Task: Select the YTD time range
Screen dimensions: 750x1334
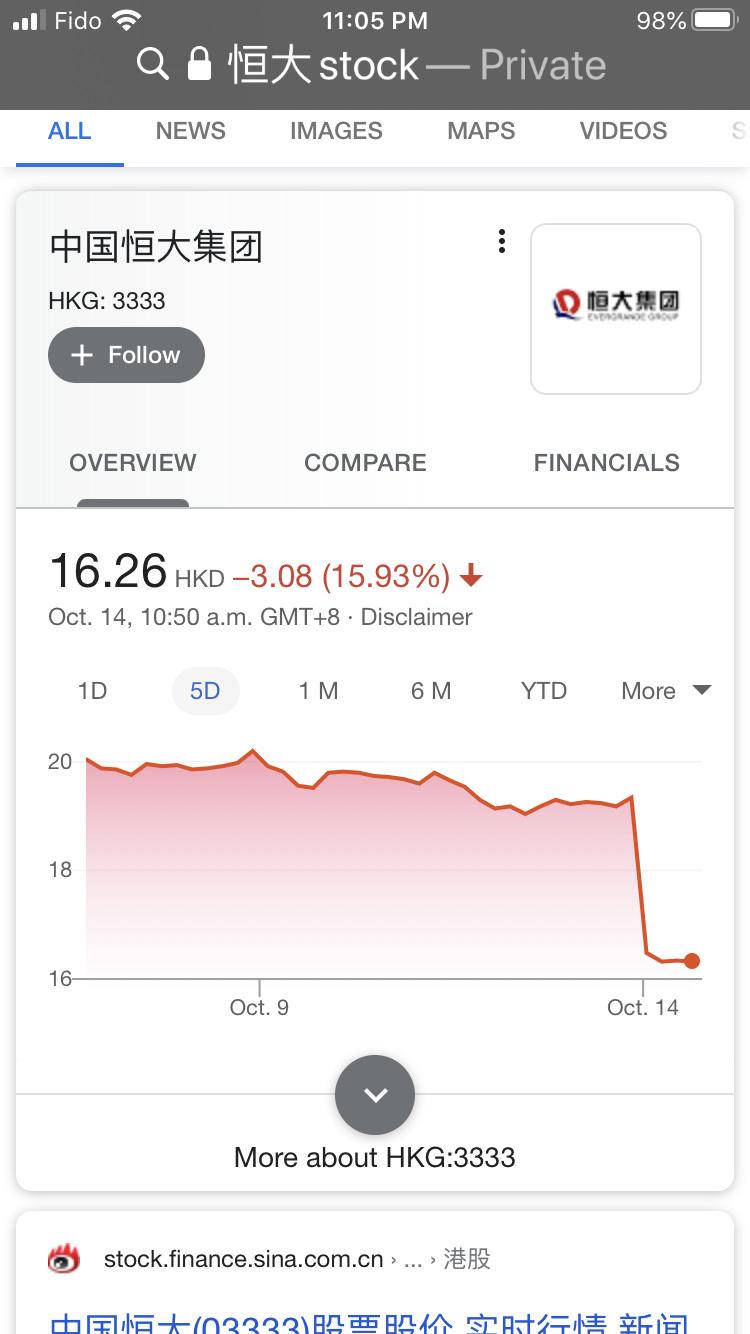Action: 544,691
